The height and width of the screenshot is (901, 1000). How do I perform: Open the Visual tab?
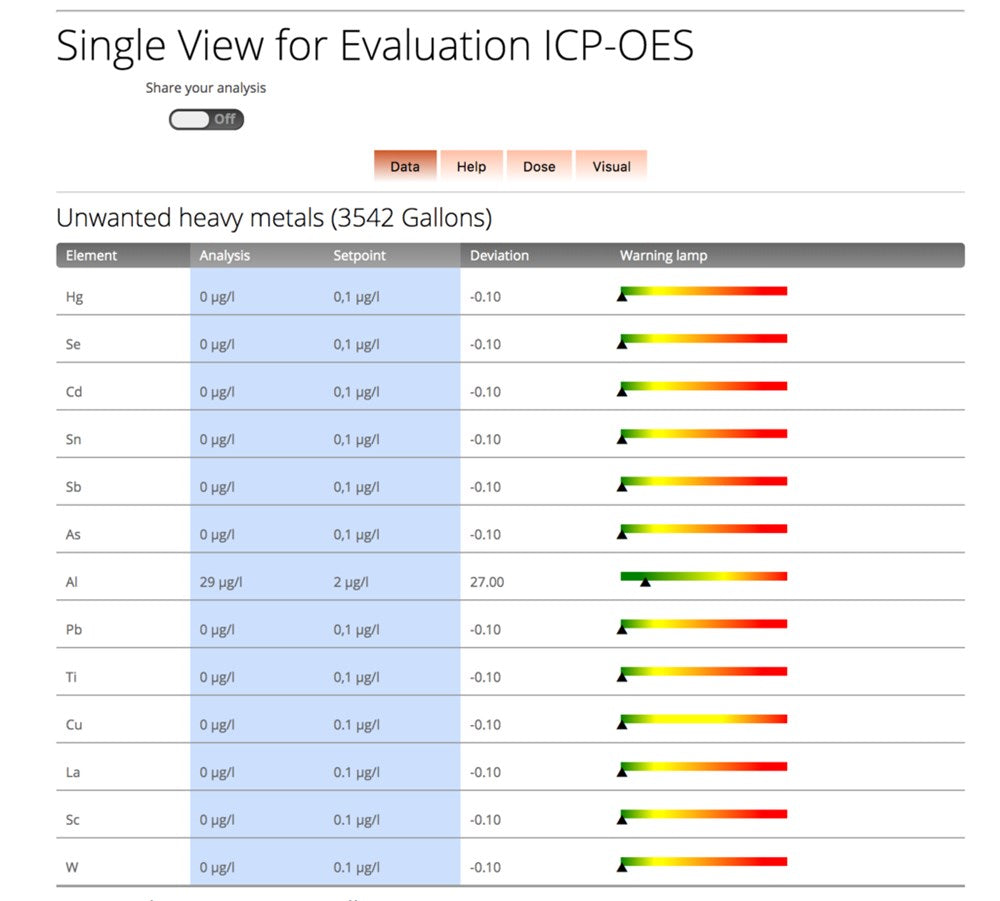(611, 166)
